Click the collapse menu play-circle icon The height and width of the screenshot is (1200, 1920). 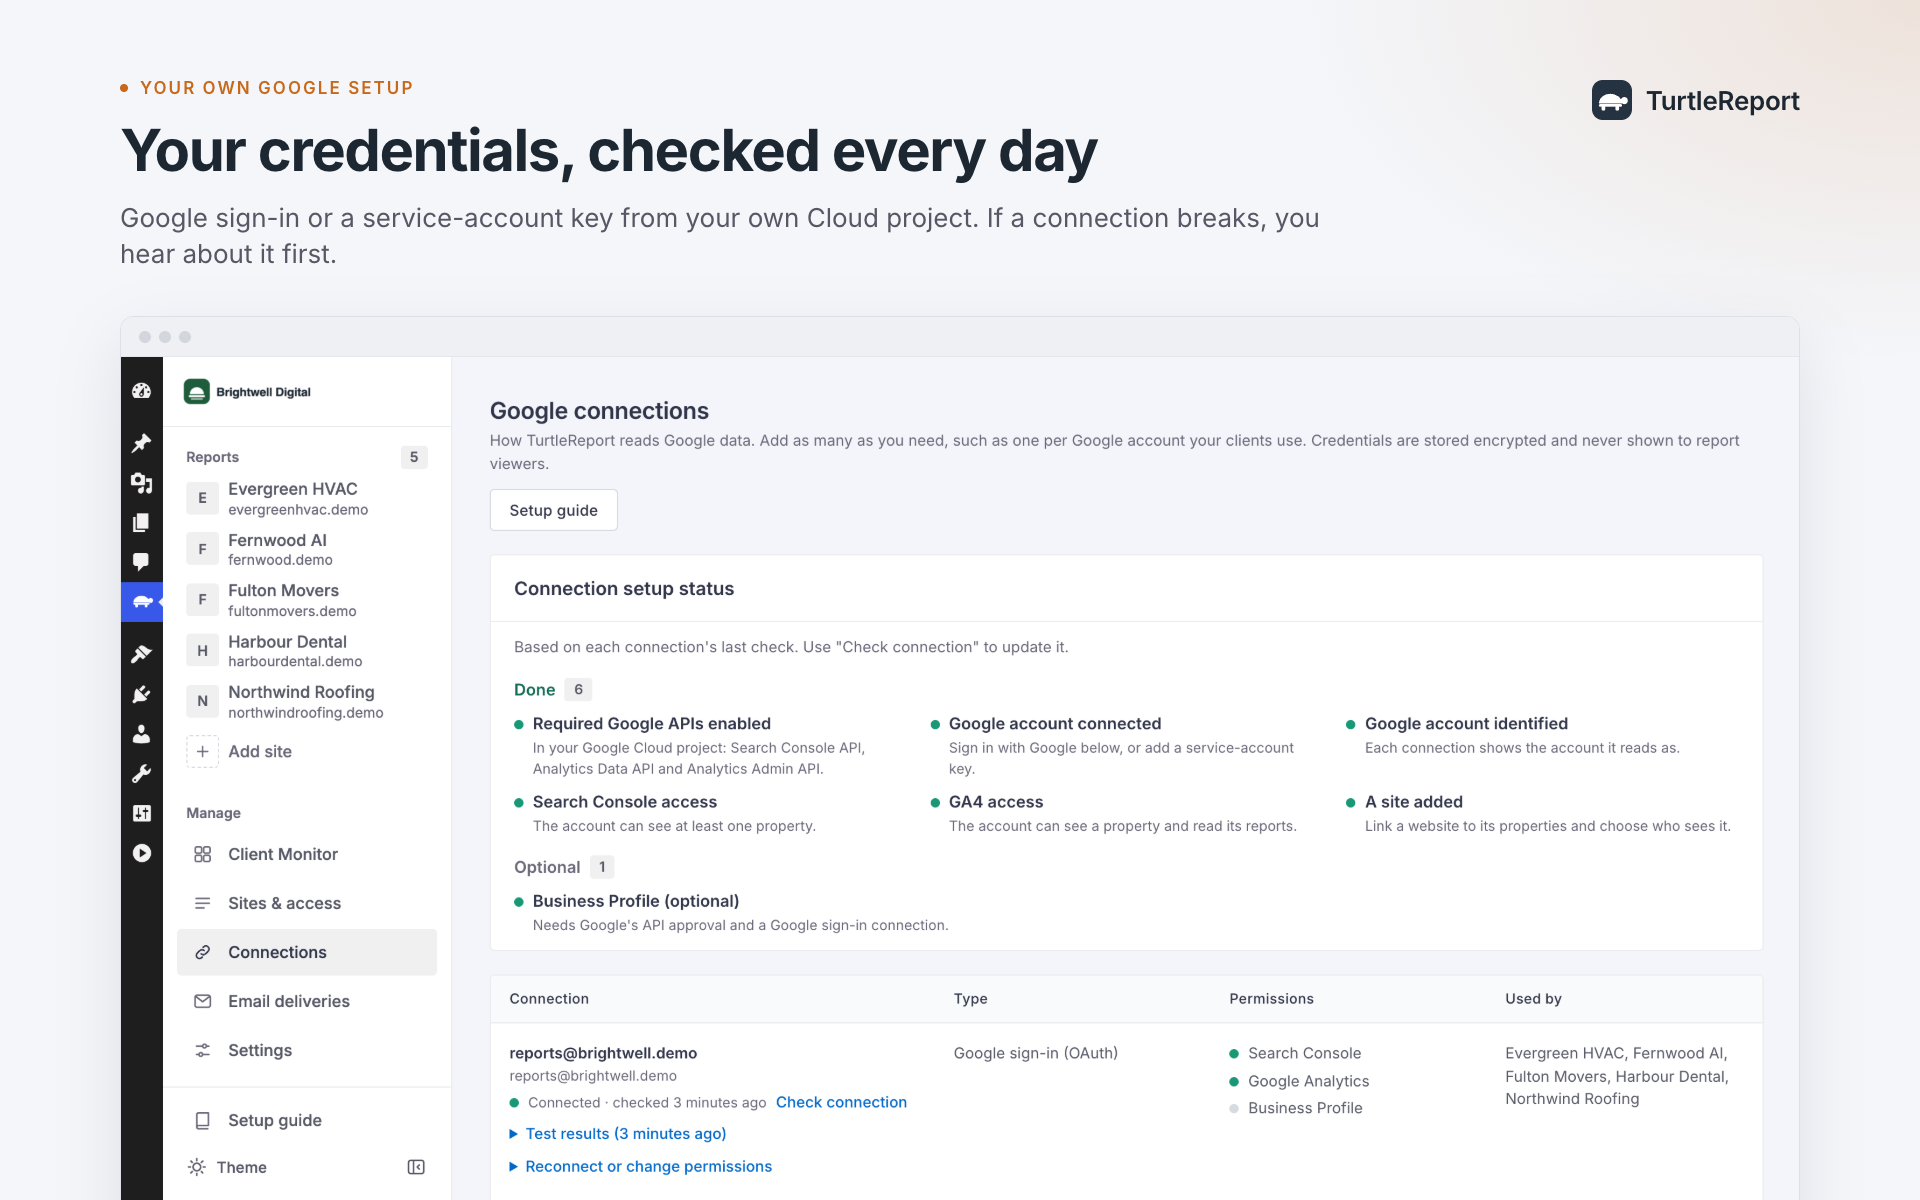(141, 853)
